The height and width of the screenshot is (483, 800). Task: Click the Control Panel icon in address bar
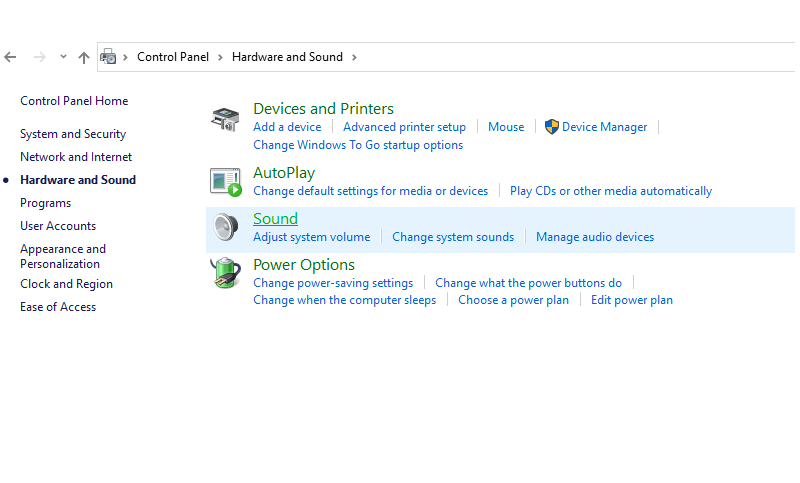click(x=108, y=57)
